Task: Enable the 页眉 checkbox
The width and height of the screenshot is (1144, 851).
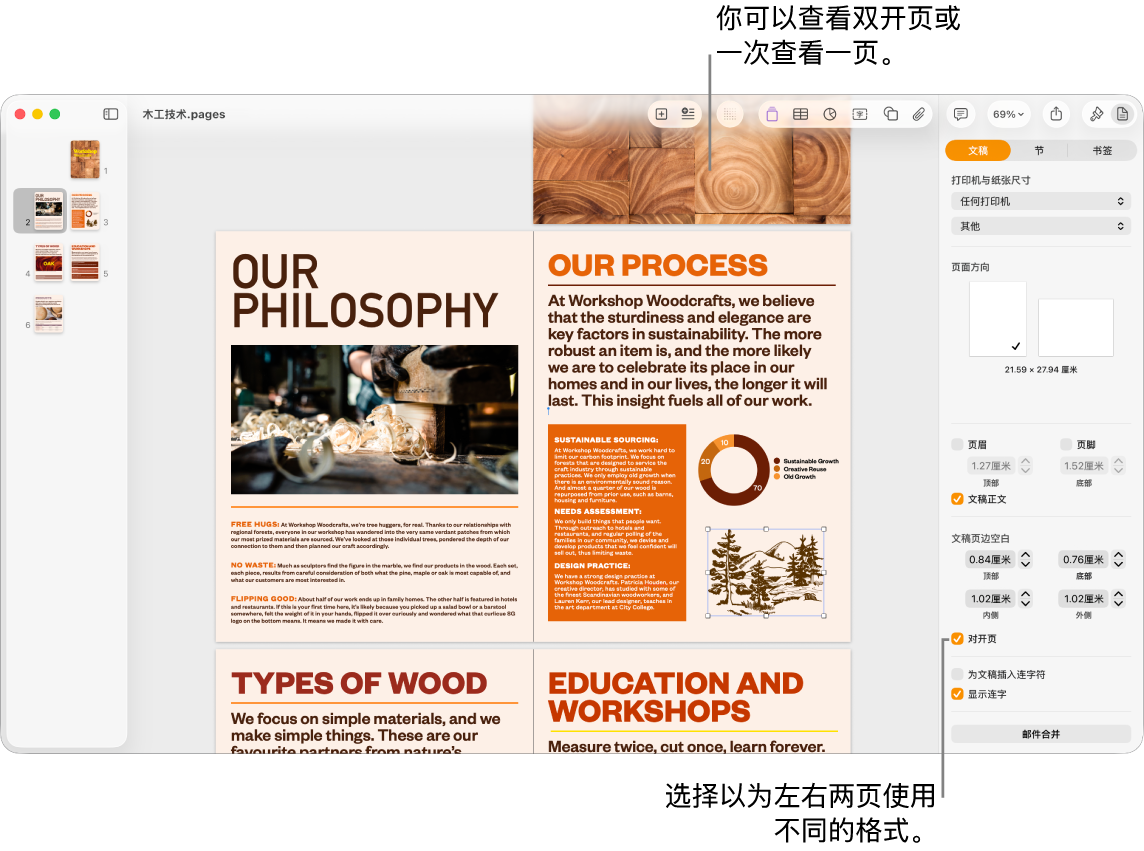Action: [x=957, y=444]
